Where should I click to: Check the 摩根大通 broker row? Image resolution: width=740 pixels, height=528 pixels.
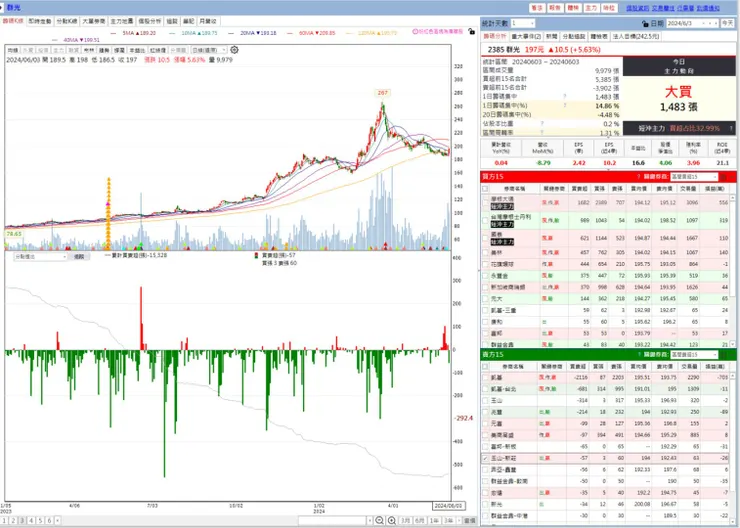pos(485,202)
